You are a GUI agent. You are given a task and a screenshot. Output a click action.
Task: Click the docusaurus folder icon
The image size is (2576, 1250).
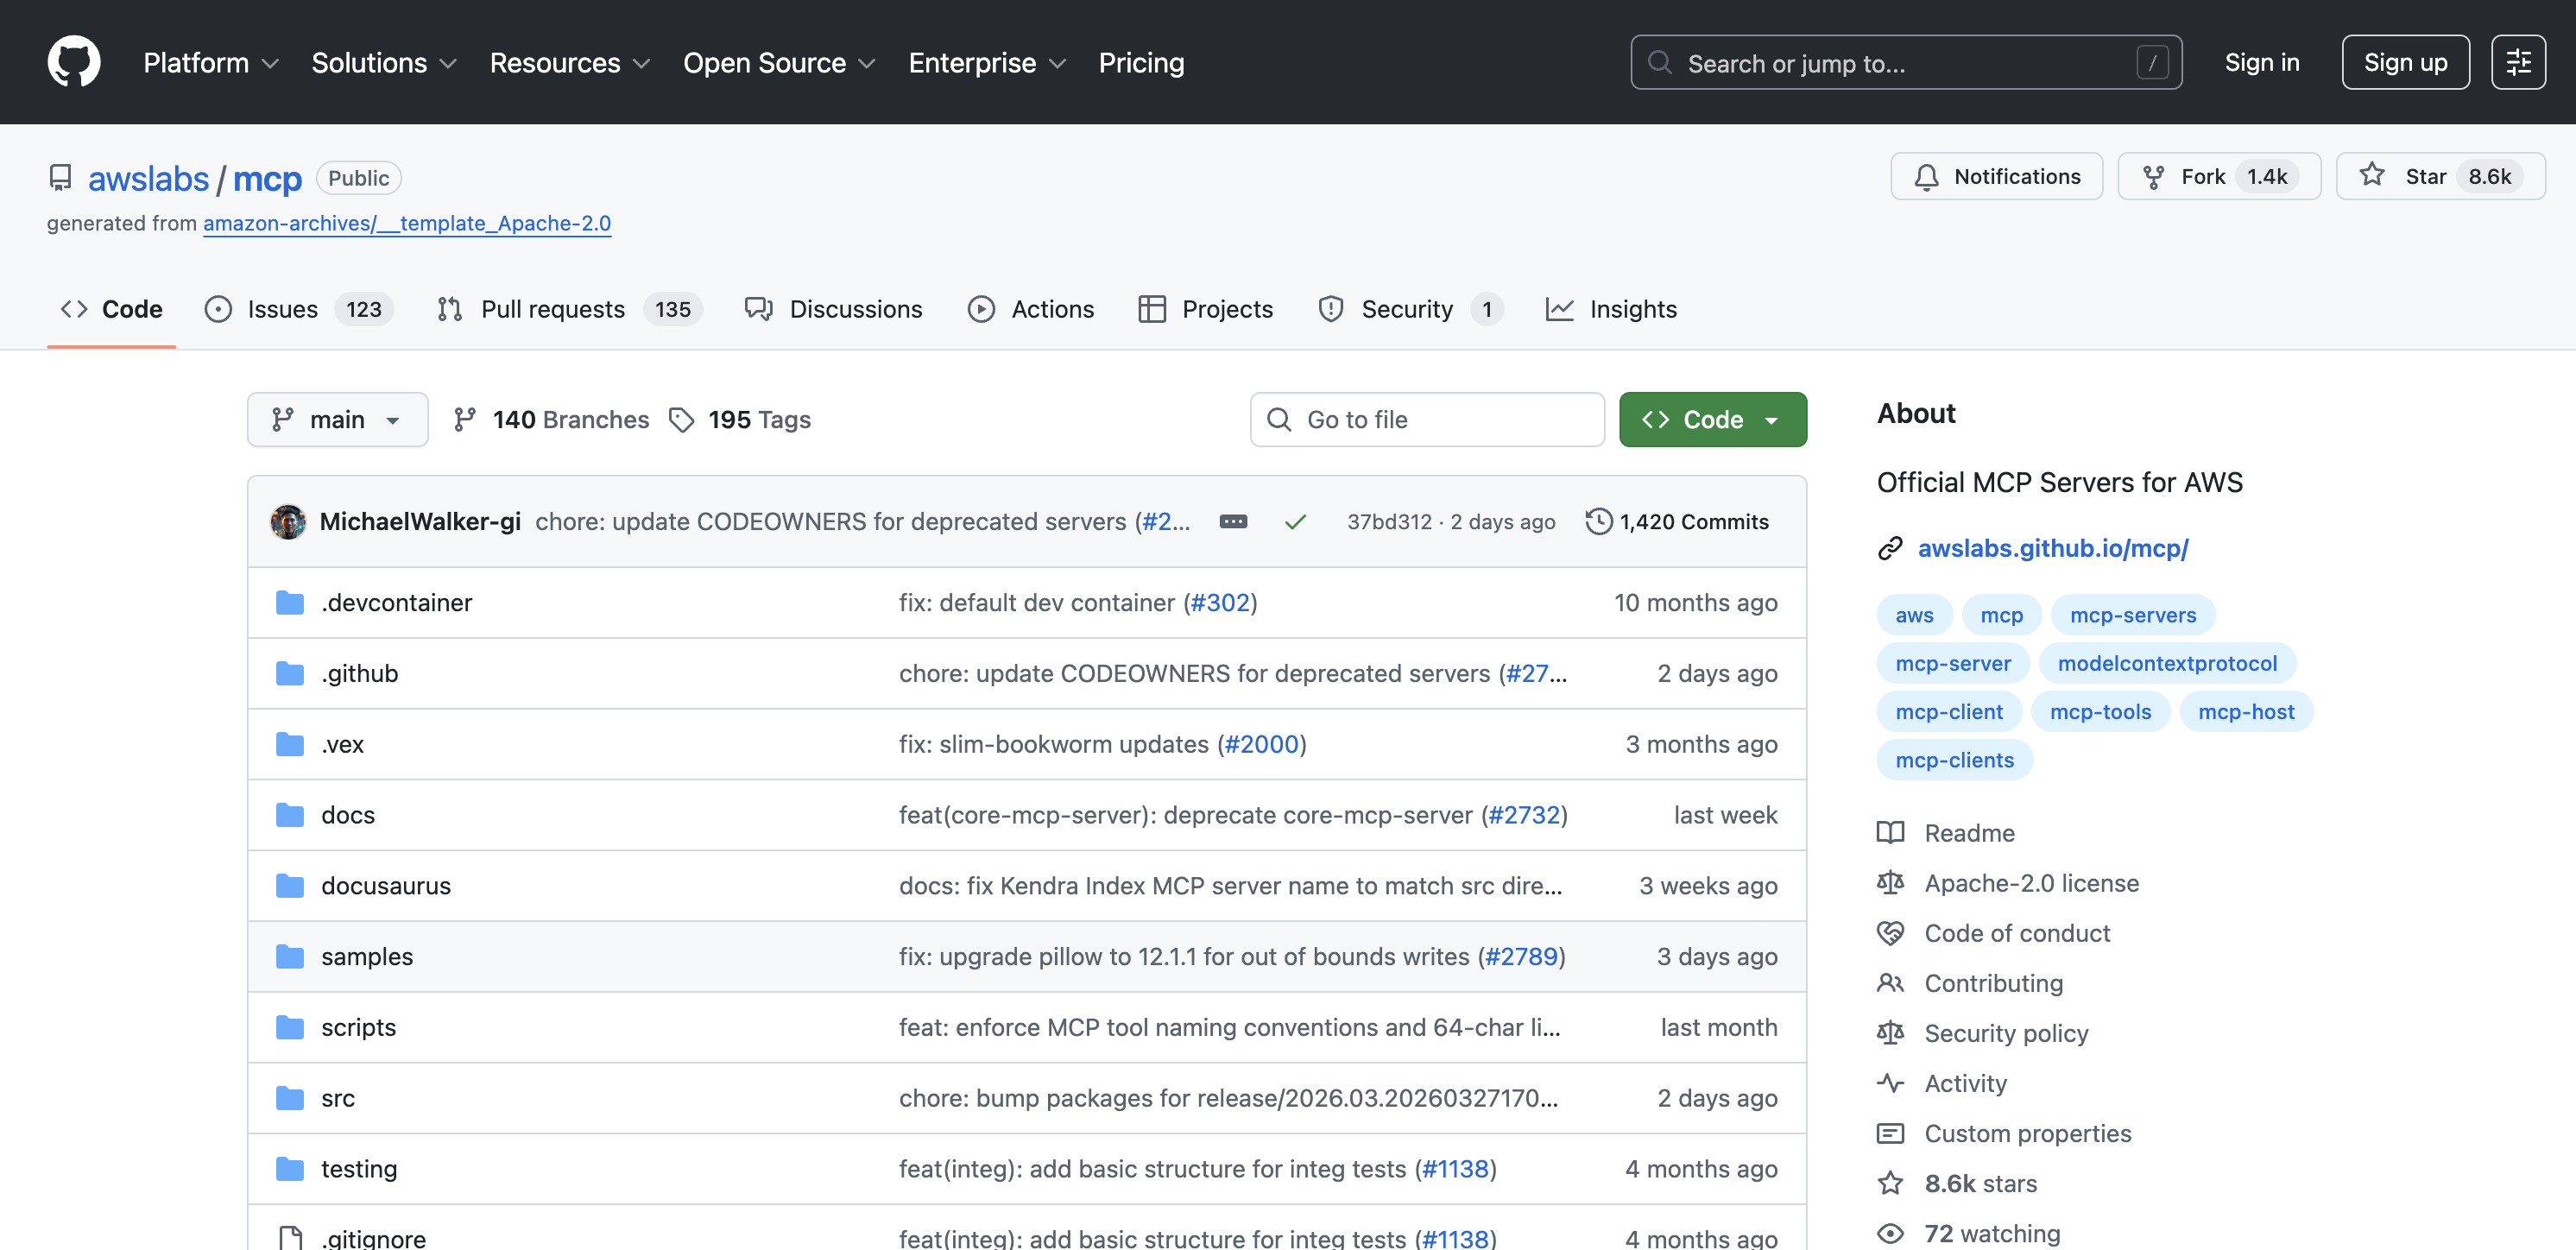290,885
